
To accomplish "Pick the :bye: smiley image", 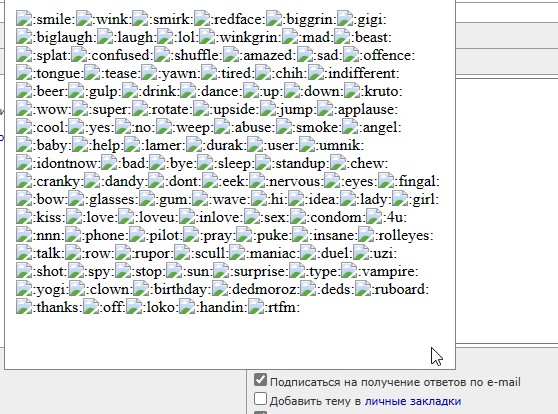I will [157, 163].
